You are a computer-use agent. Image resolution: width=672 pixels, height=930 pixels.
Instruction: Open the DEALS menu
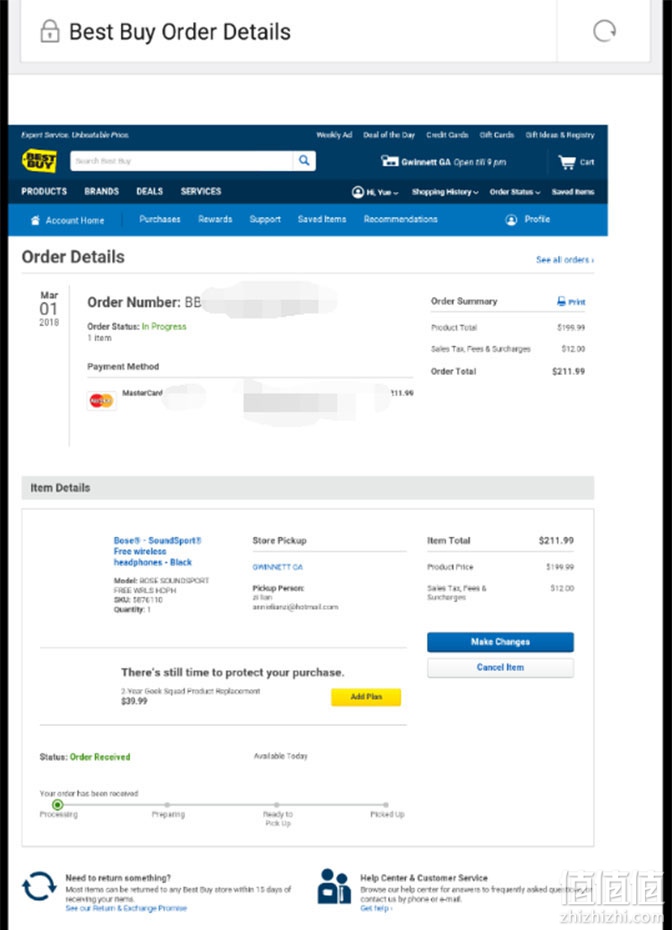pos(149,191)
